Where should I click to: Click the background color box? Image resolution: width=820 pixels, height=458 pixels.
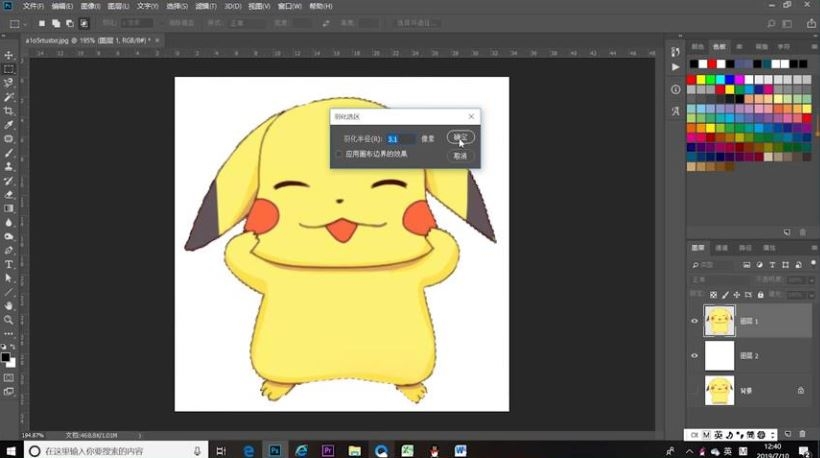pos(12,363)
